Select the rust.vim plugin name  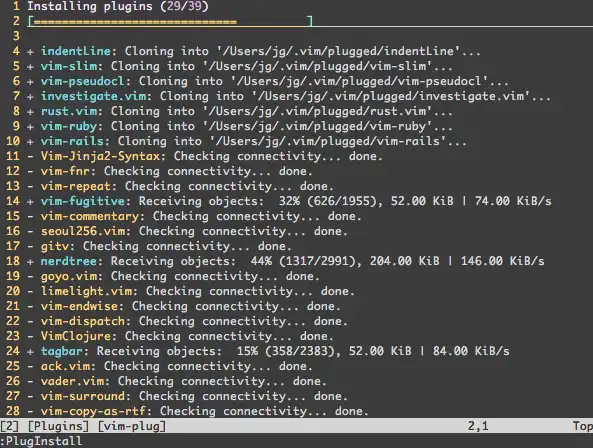(69, 111)
